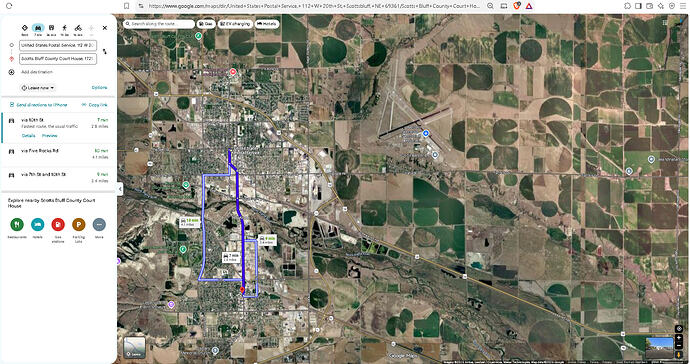Zoom out on the map
The height and width of the screenshot is (364, 690).
click(679, 346)
